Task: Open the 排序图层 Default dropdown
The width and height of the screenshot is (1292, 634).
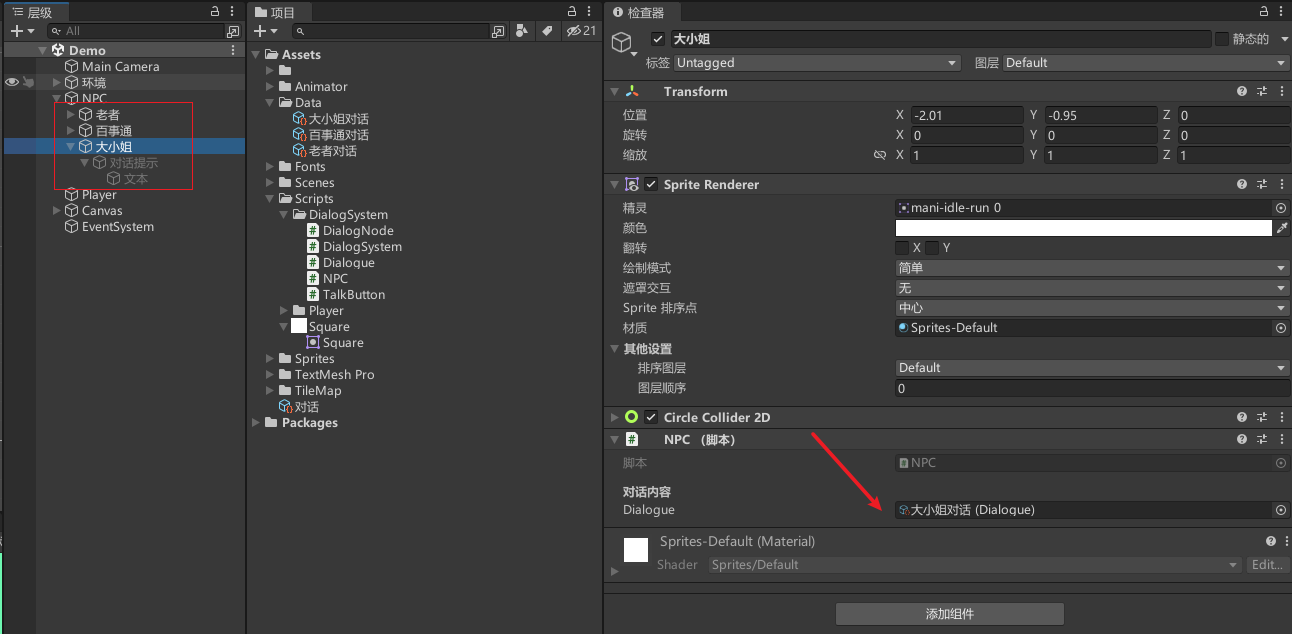Action: tap(1092, 368)
